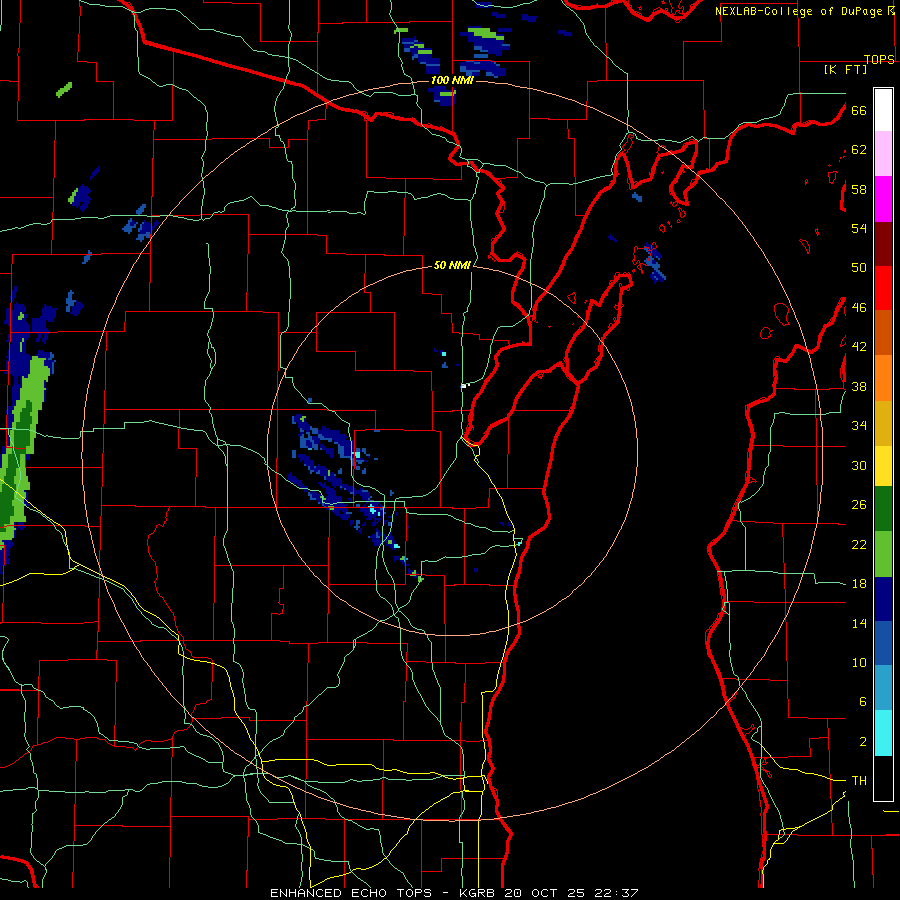This screenshot has height=900, width=900.
Task: Click the 18 legend value
Action: (x=859, y=584)
